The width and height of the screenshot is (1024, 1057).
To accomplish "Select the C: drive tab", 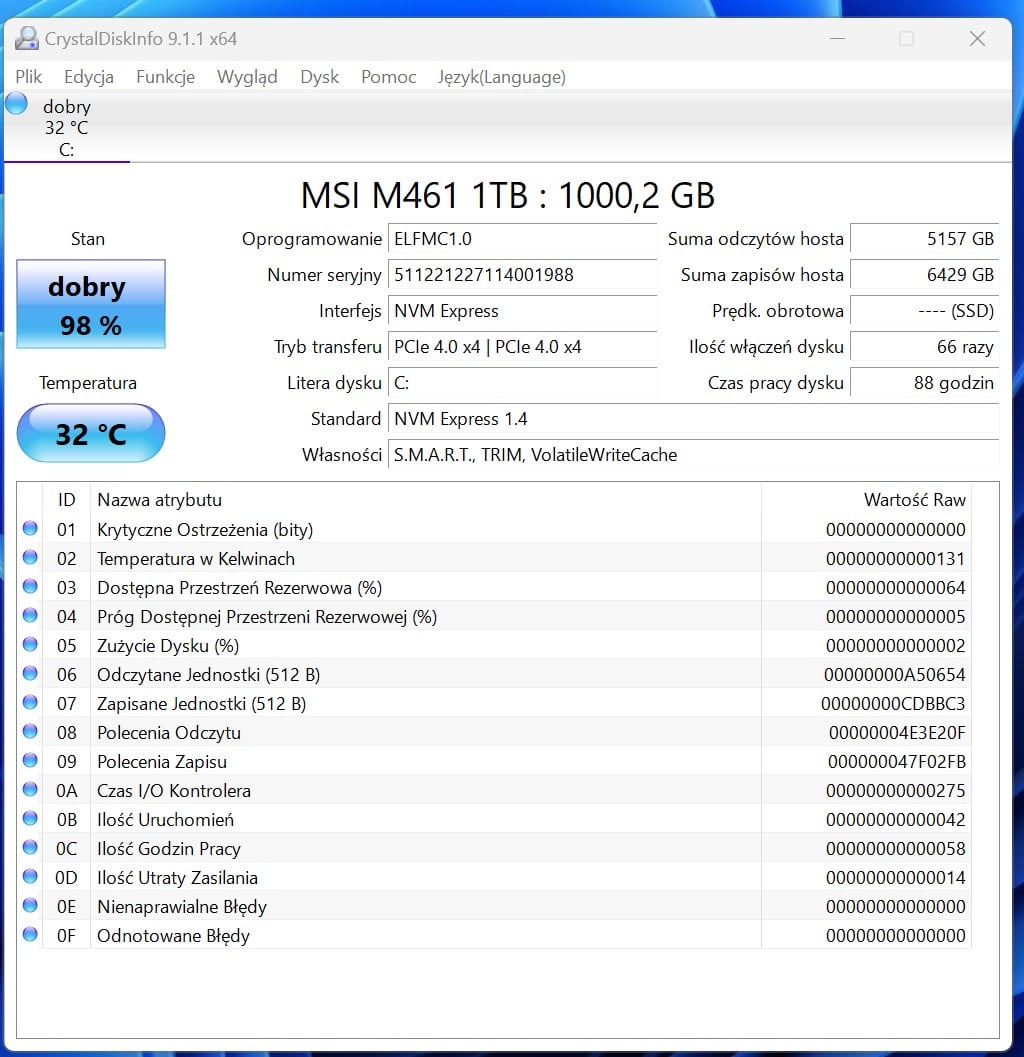I will [x=66, y=128].
